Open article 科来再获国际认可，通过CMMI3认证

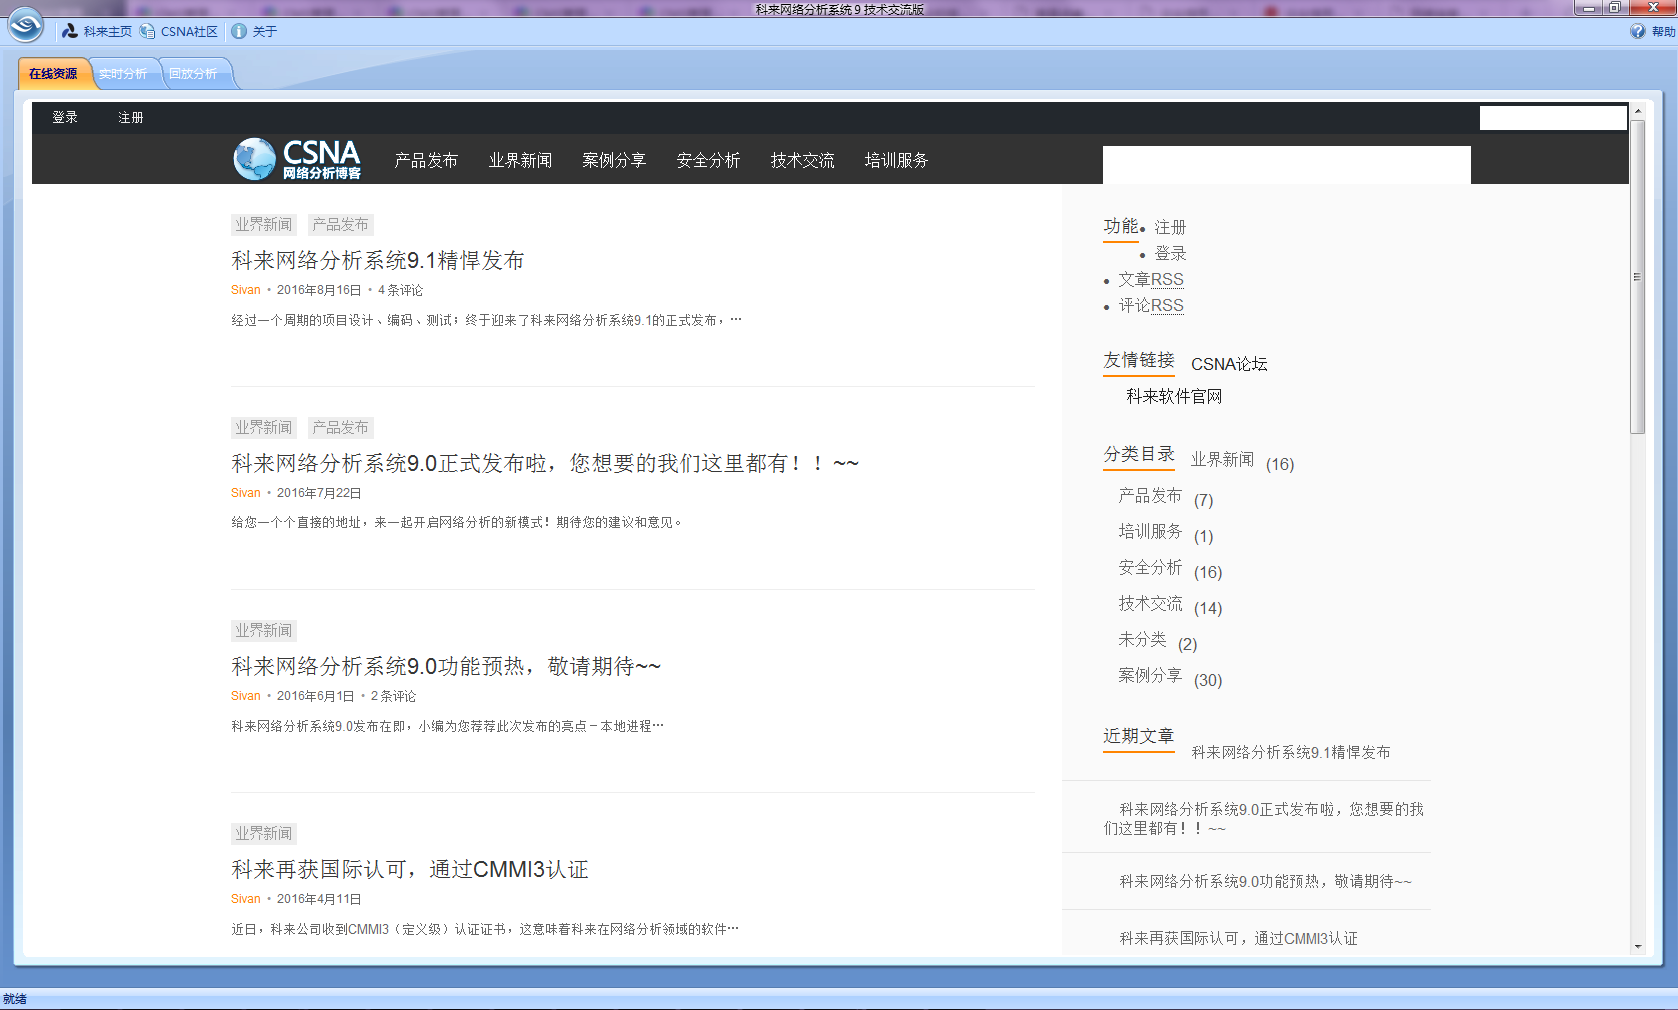coord(410,869)
